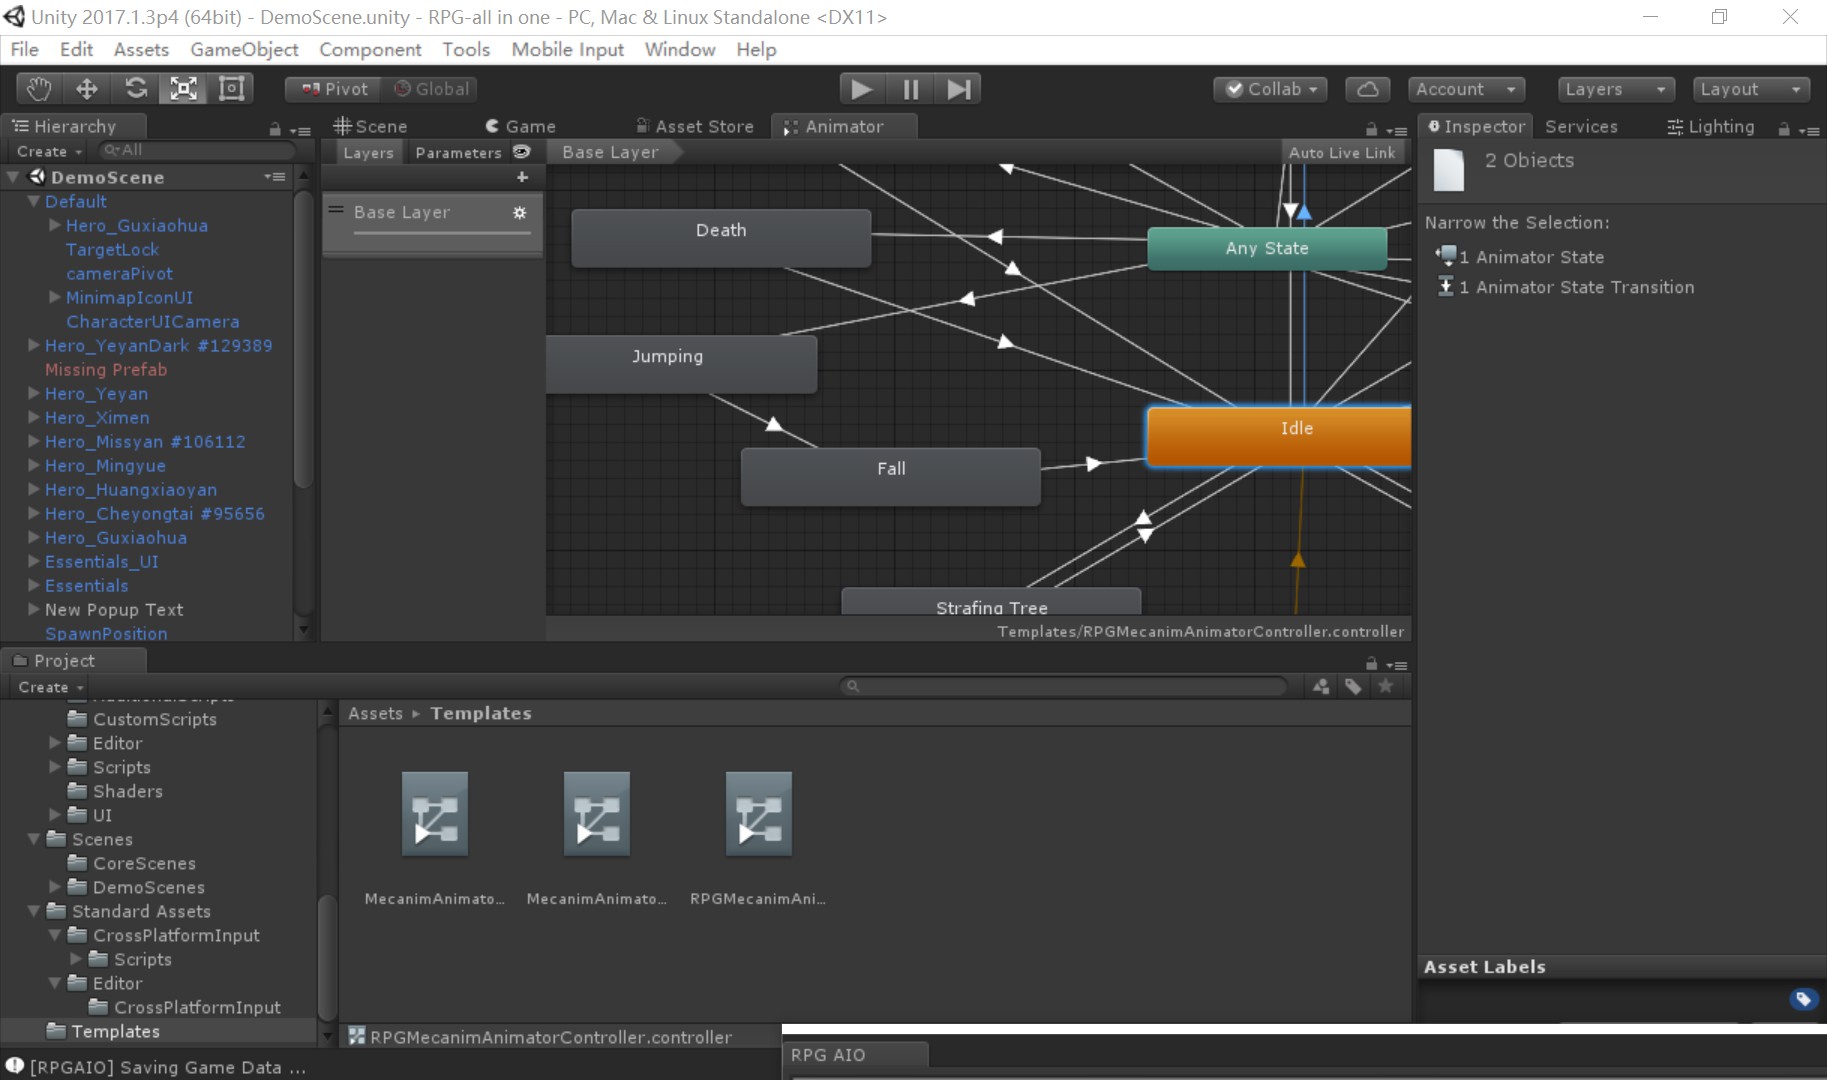Select the Rect transform tool
This screenshot has width=1827, height=1080.
click(231, 89)
